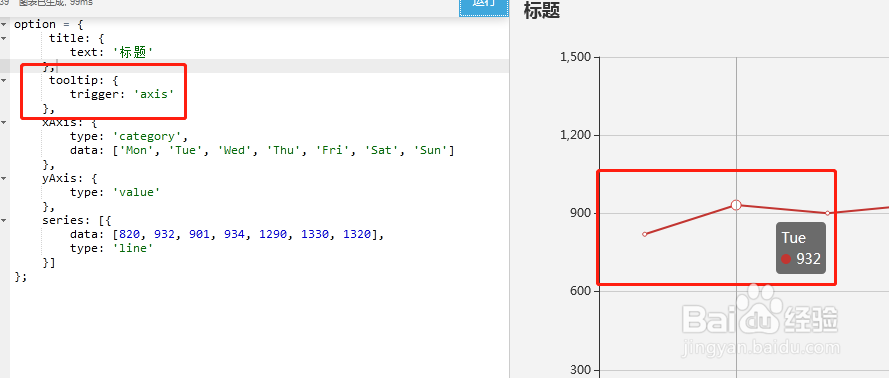Place cursor on the string '标题' in the code
Image resolution: width=889 pixels, height=378 pixels.
click(x=133, y=52)
